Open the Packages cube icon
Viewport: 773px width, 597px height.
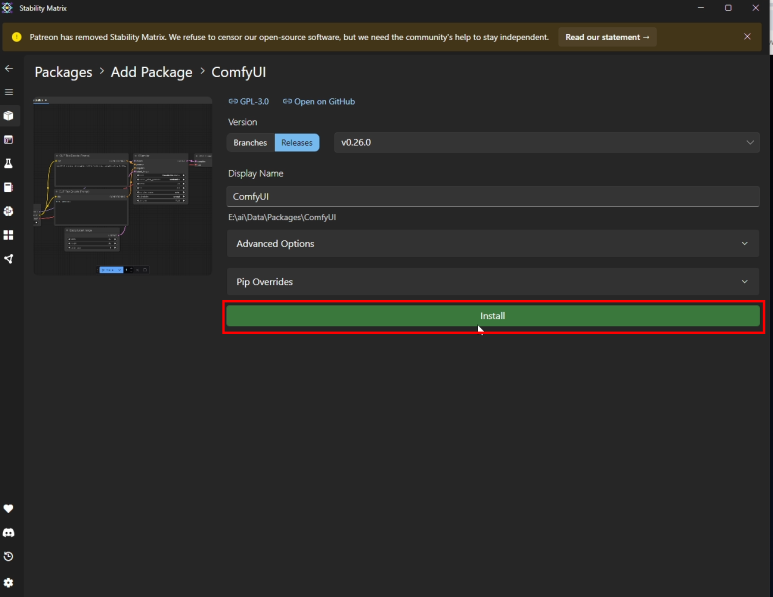pos(9,116)
